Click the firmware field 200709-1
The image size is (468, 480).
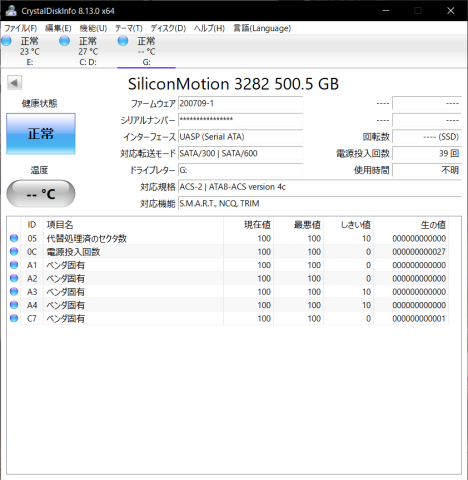point(240,104)
